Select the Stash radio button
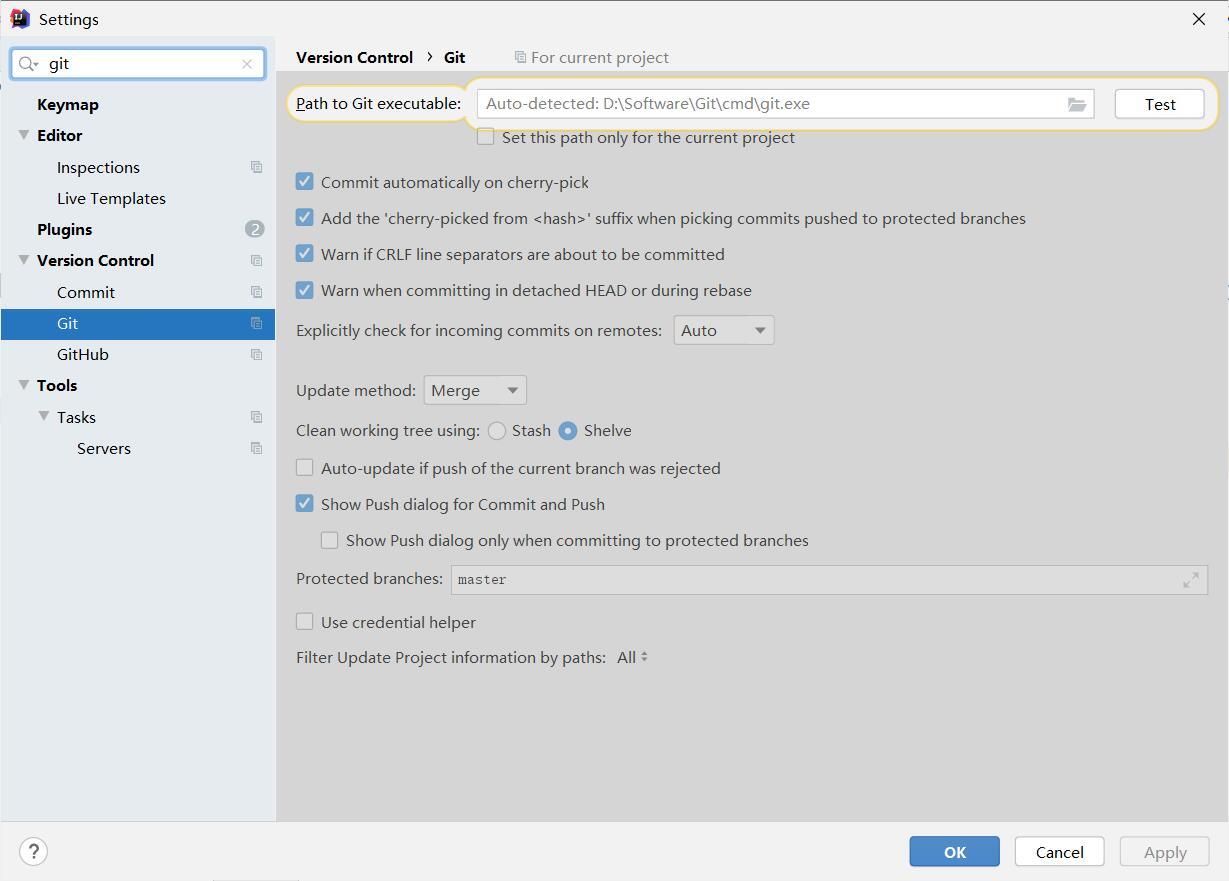Viewport: 1229px width, 881px height. pos(497,431)
